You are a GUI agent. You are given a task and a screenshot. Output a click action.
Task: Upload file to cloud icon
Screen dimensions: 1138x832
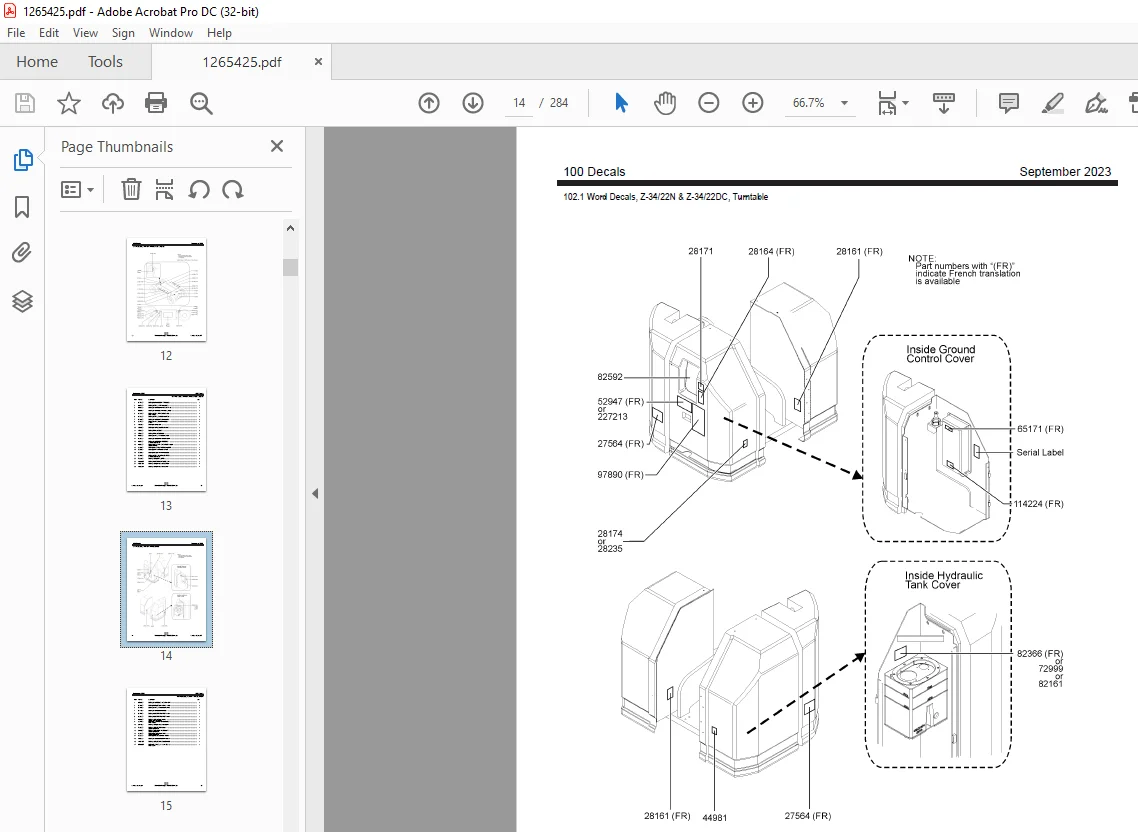click(112, 103)
